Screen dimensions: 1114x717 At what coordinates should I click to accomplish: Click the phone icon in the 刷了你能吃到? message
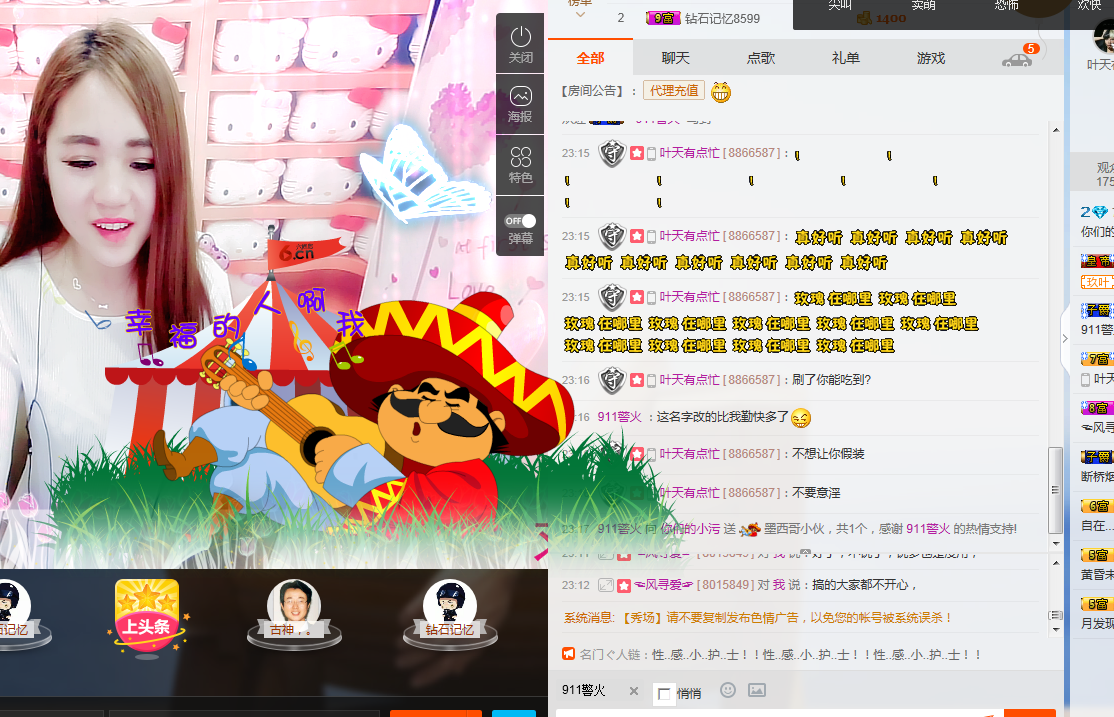click(651, 381)
